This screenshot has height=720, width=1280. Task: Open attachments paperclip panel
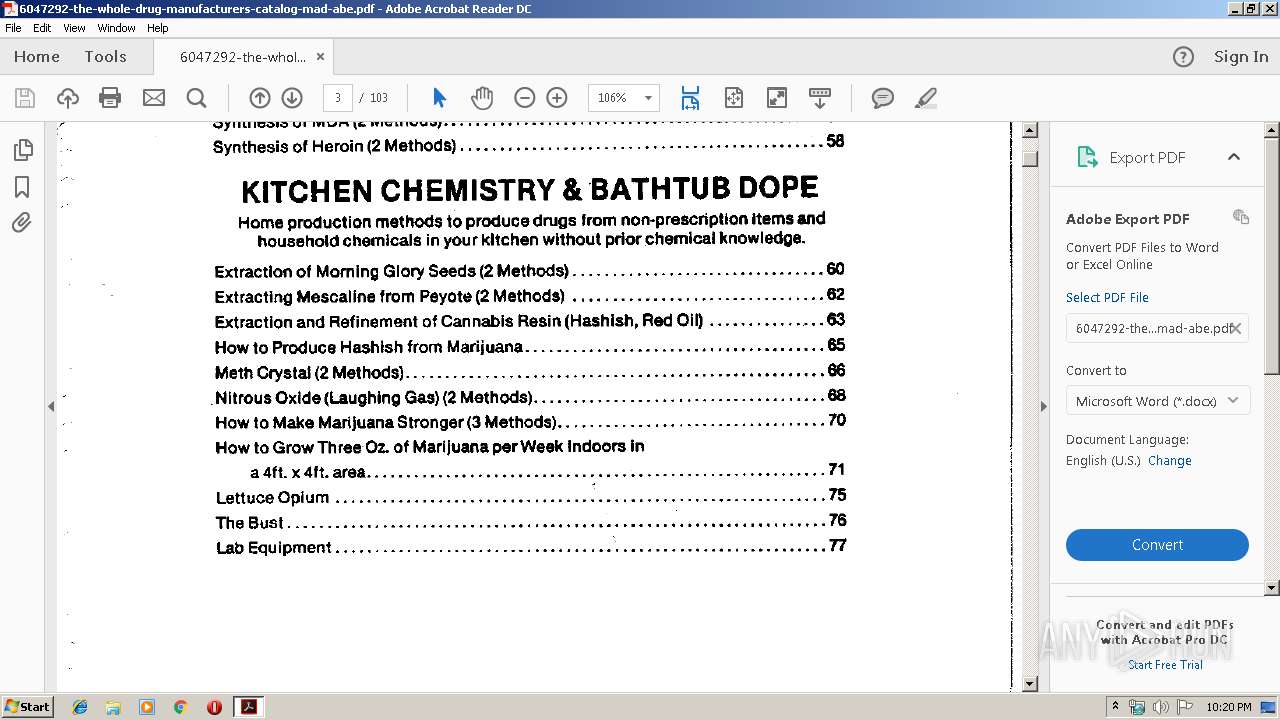(22, 222)
